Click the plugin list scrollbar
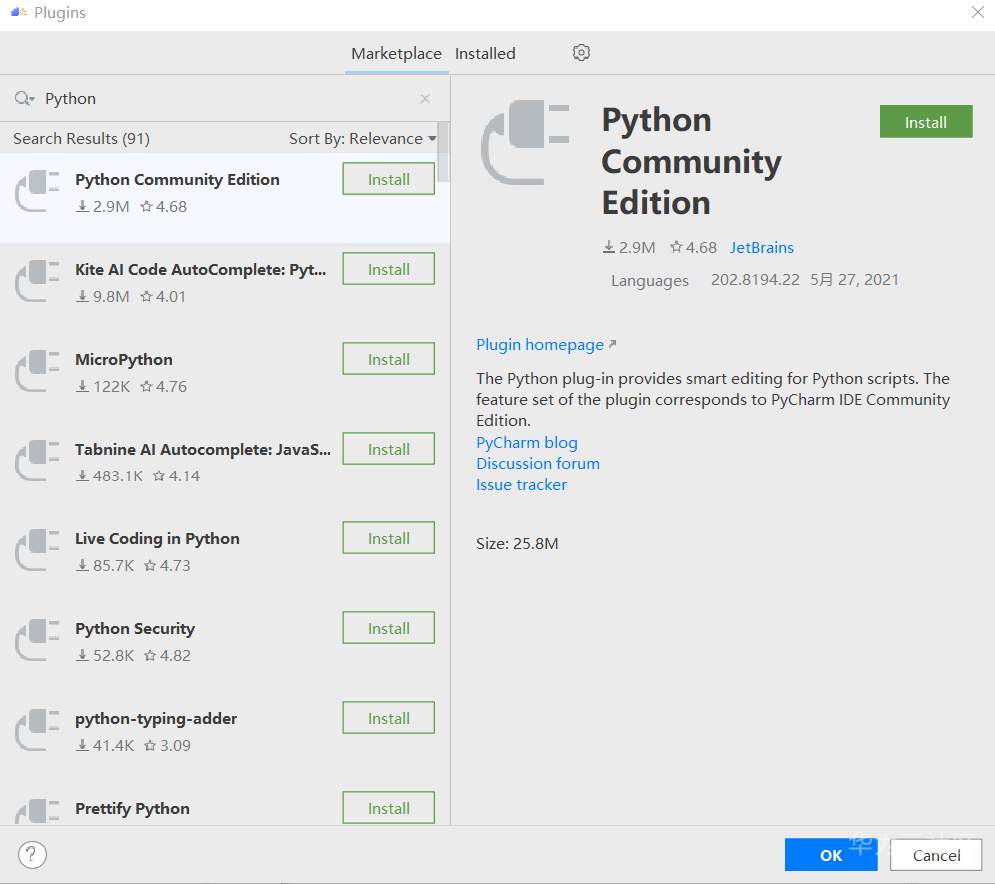Image resolution: width=995 pixels, height=884 pixels. click(x=444, y=153)
